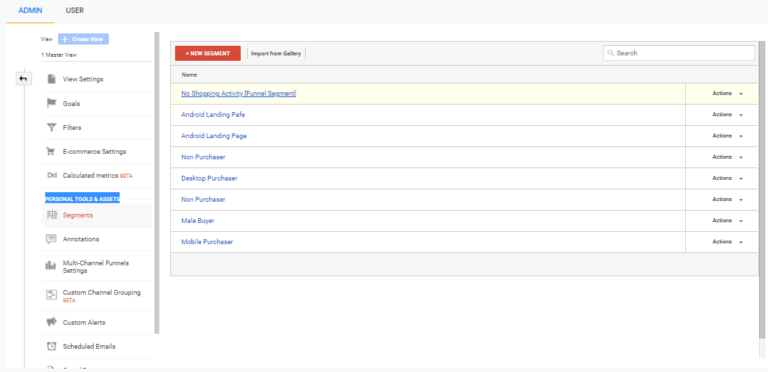Select Segments in sidebar

pyautogui.click(x=78, y=215)
